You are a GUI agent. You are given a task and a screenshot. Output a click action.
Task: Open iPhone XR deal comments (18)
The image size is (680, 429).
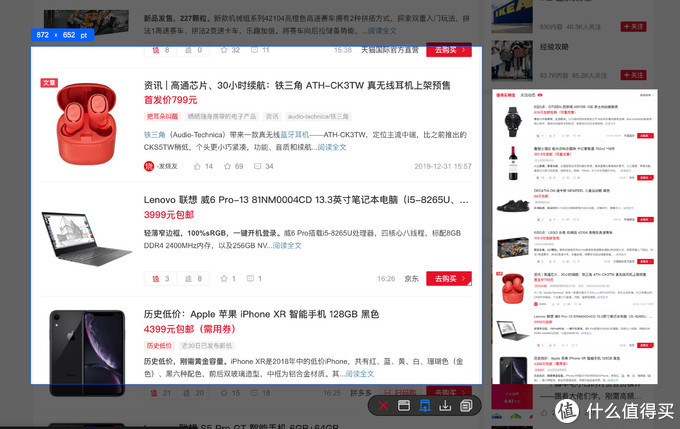point(260,393)
